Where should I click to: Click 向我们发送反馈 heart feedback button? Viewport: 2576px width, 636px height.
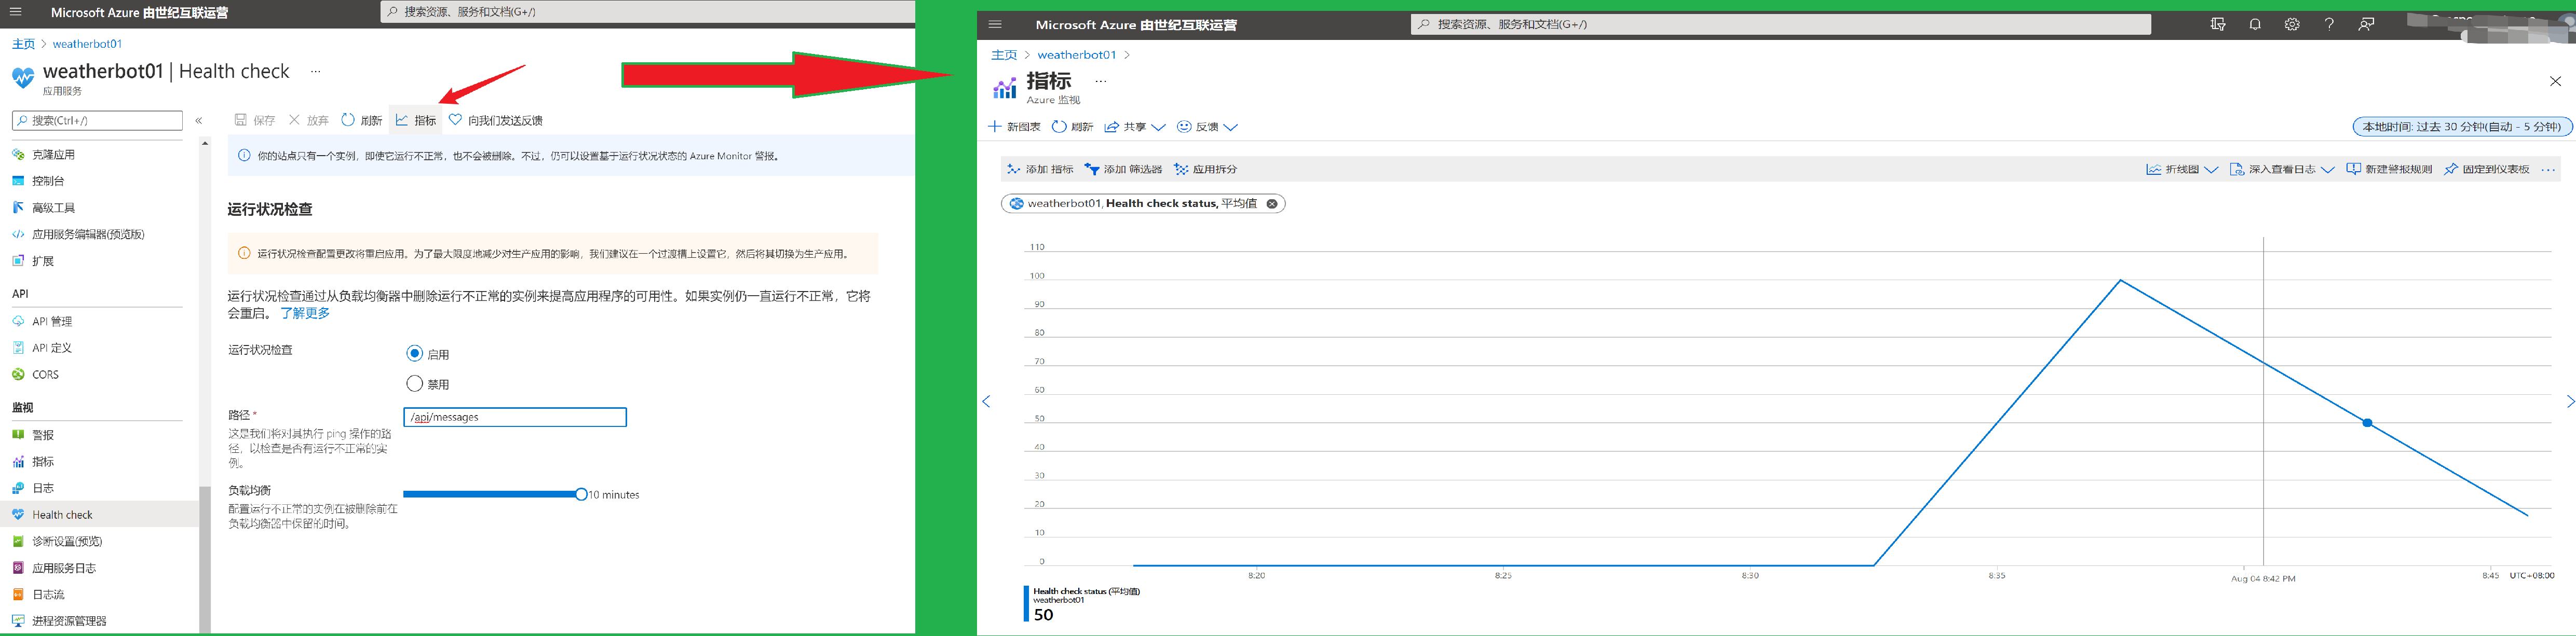click(496, 120)
